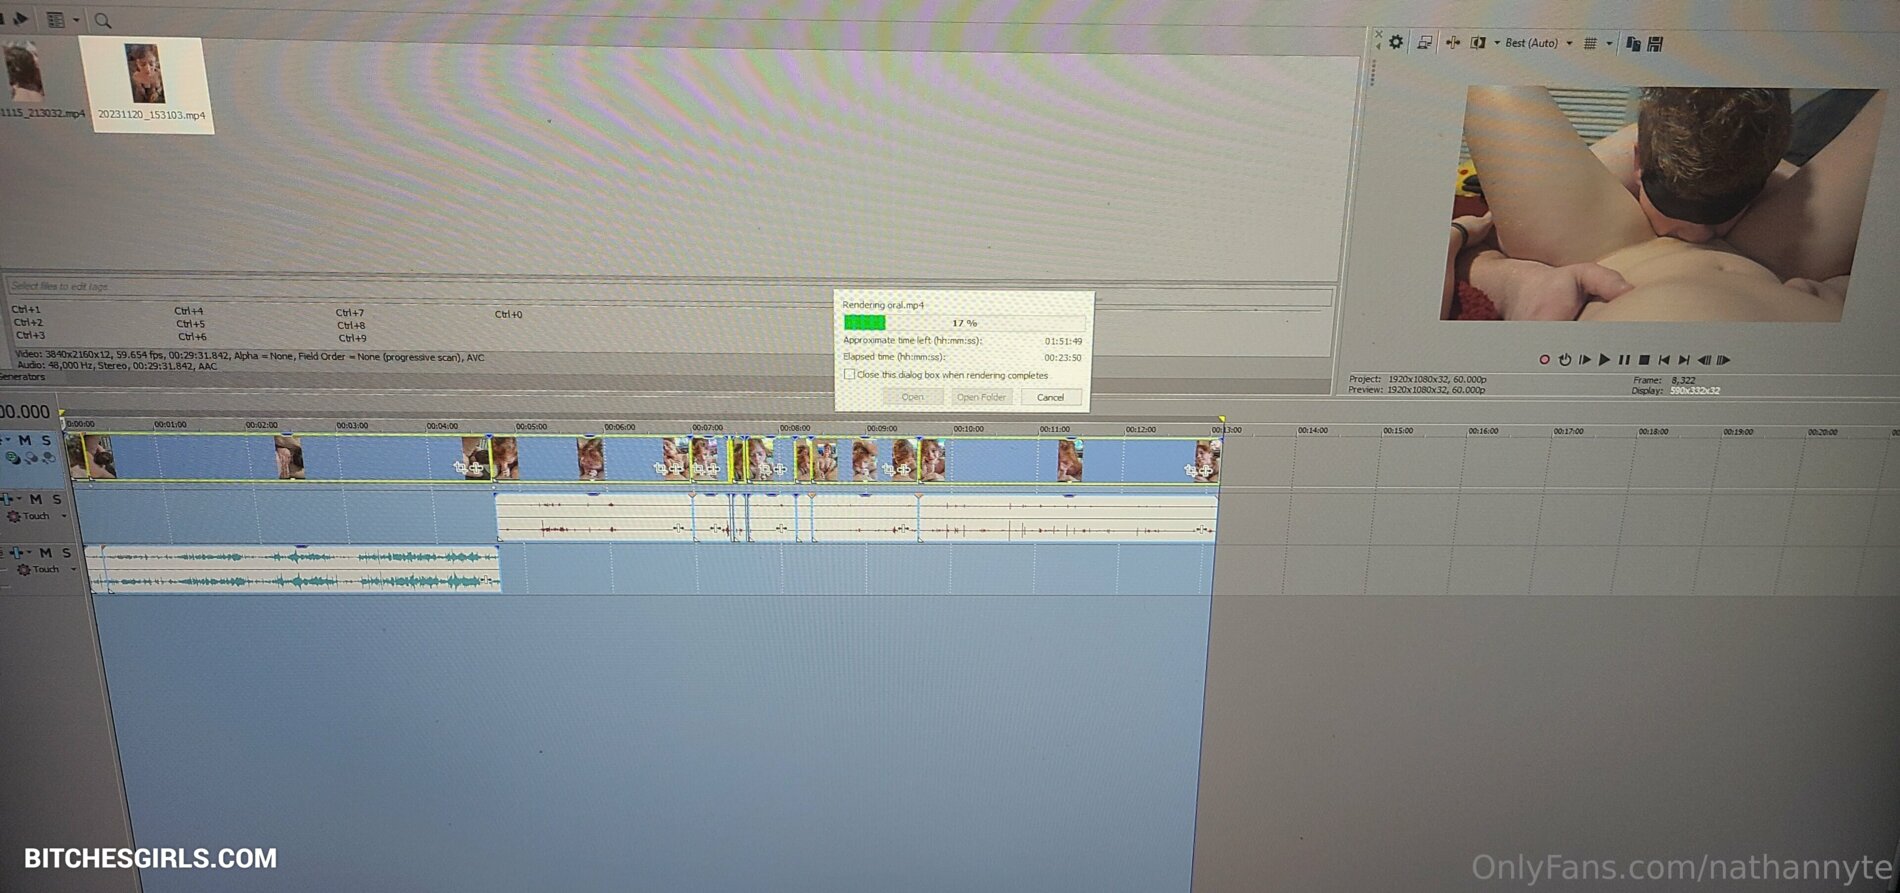Screen dimensions: 1900x893
Task: Click Cancel in the rendering dialog
Action: pos(1050,397)
